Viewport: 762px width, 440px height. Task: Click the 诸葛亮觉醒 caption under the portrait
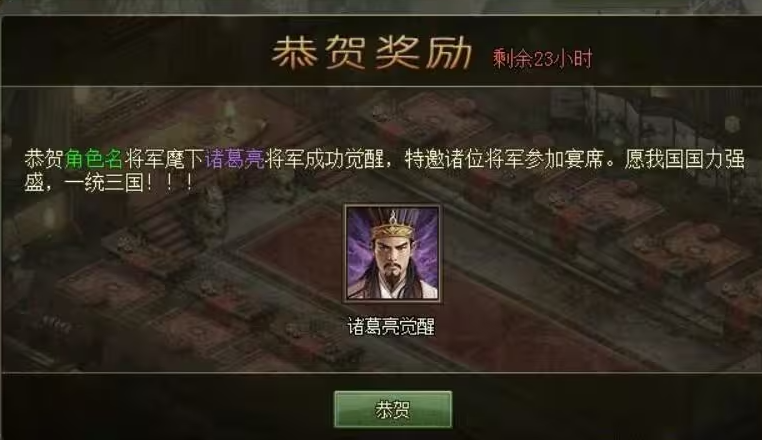coord(391,327)
